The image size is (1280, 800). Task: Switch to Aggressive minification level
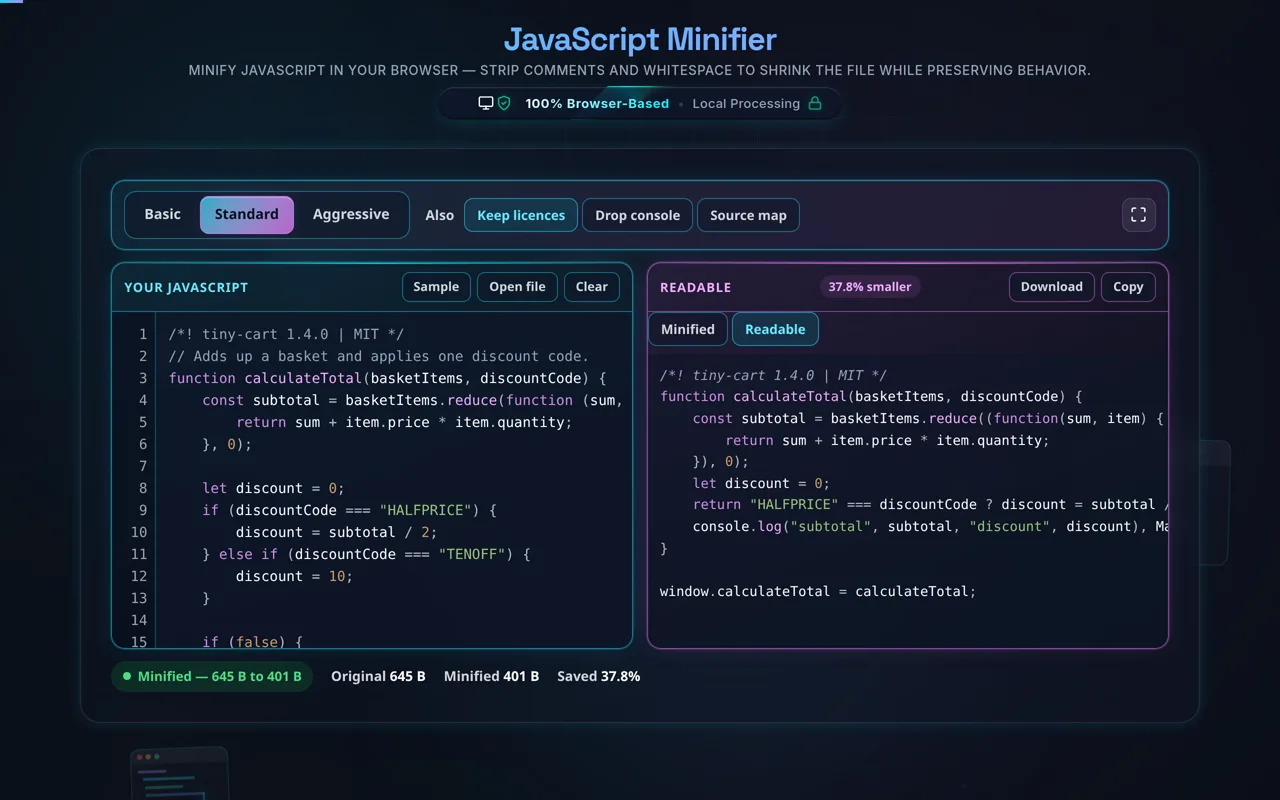tap(351, 214)
